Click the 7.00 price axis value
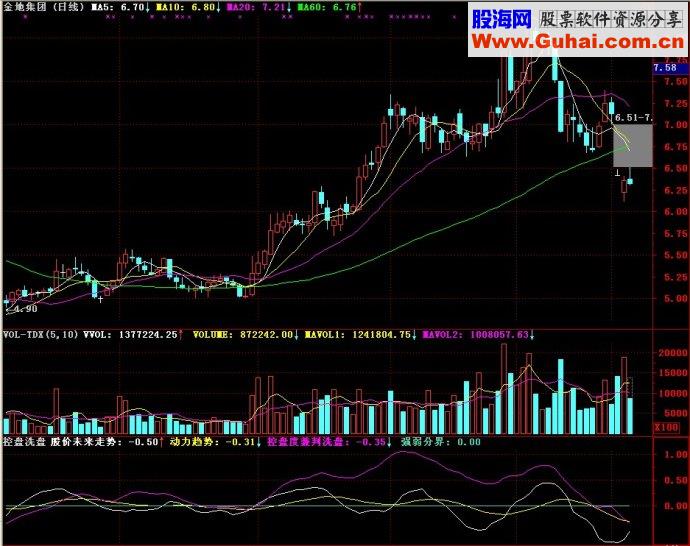The image size is (690, 546). point(675,125)
